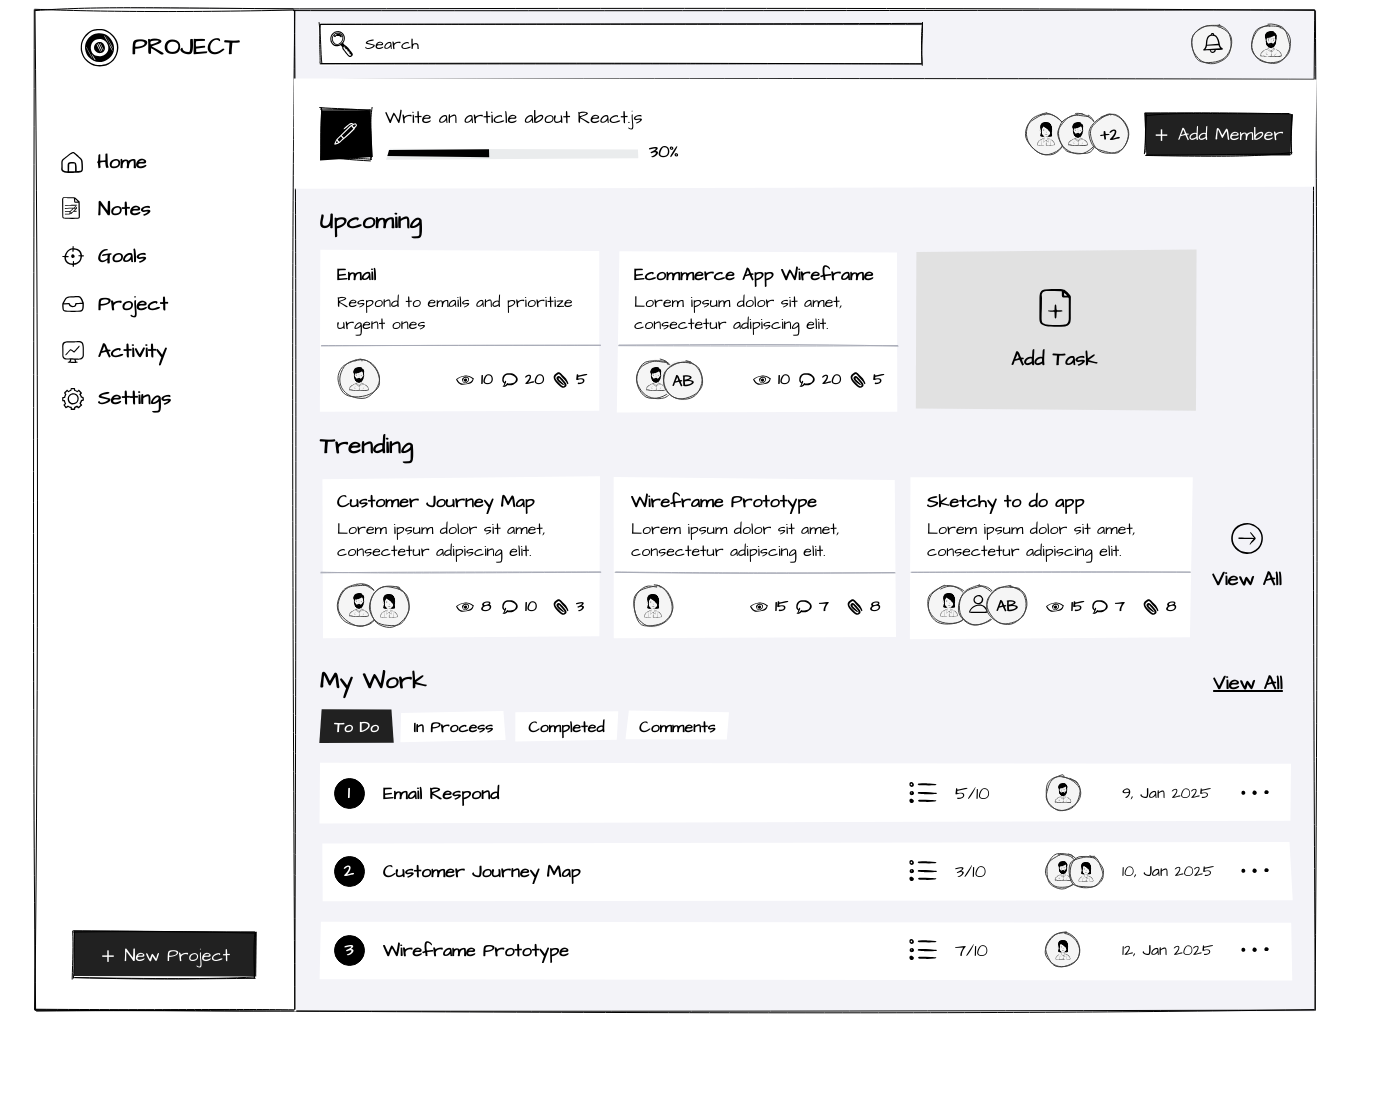
Task: Expand the +2 additional members badge
Action: point(1109,135)
